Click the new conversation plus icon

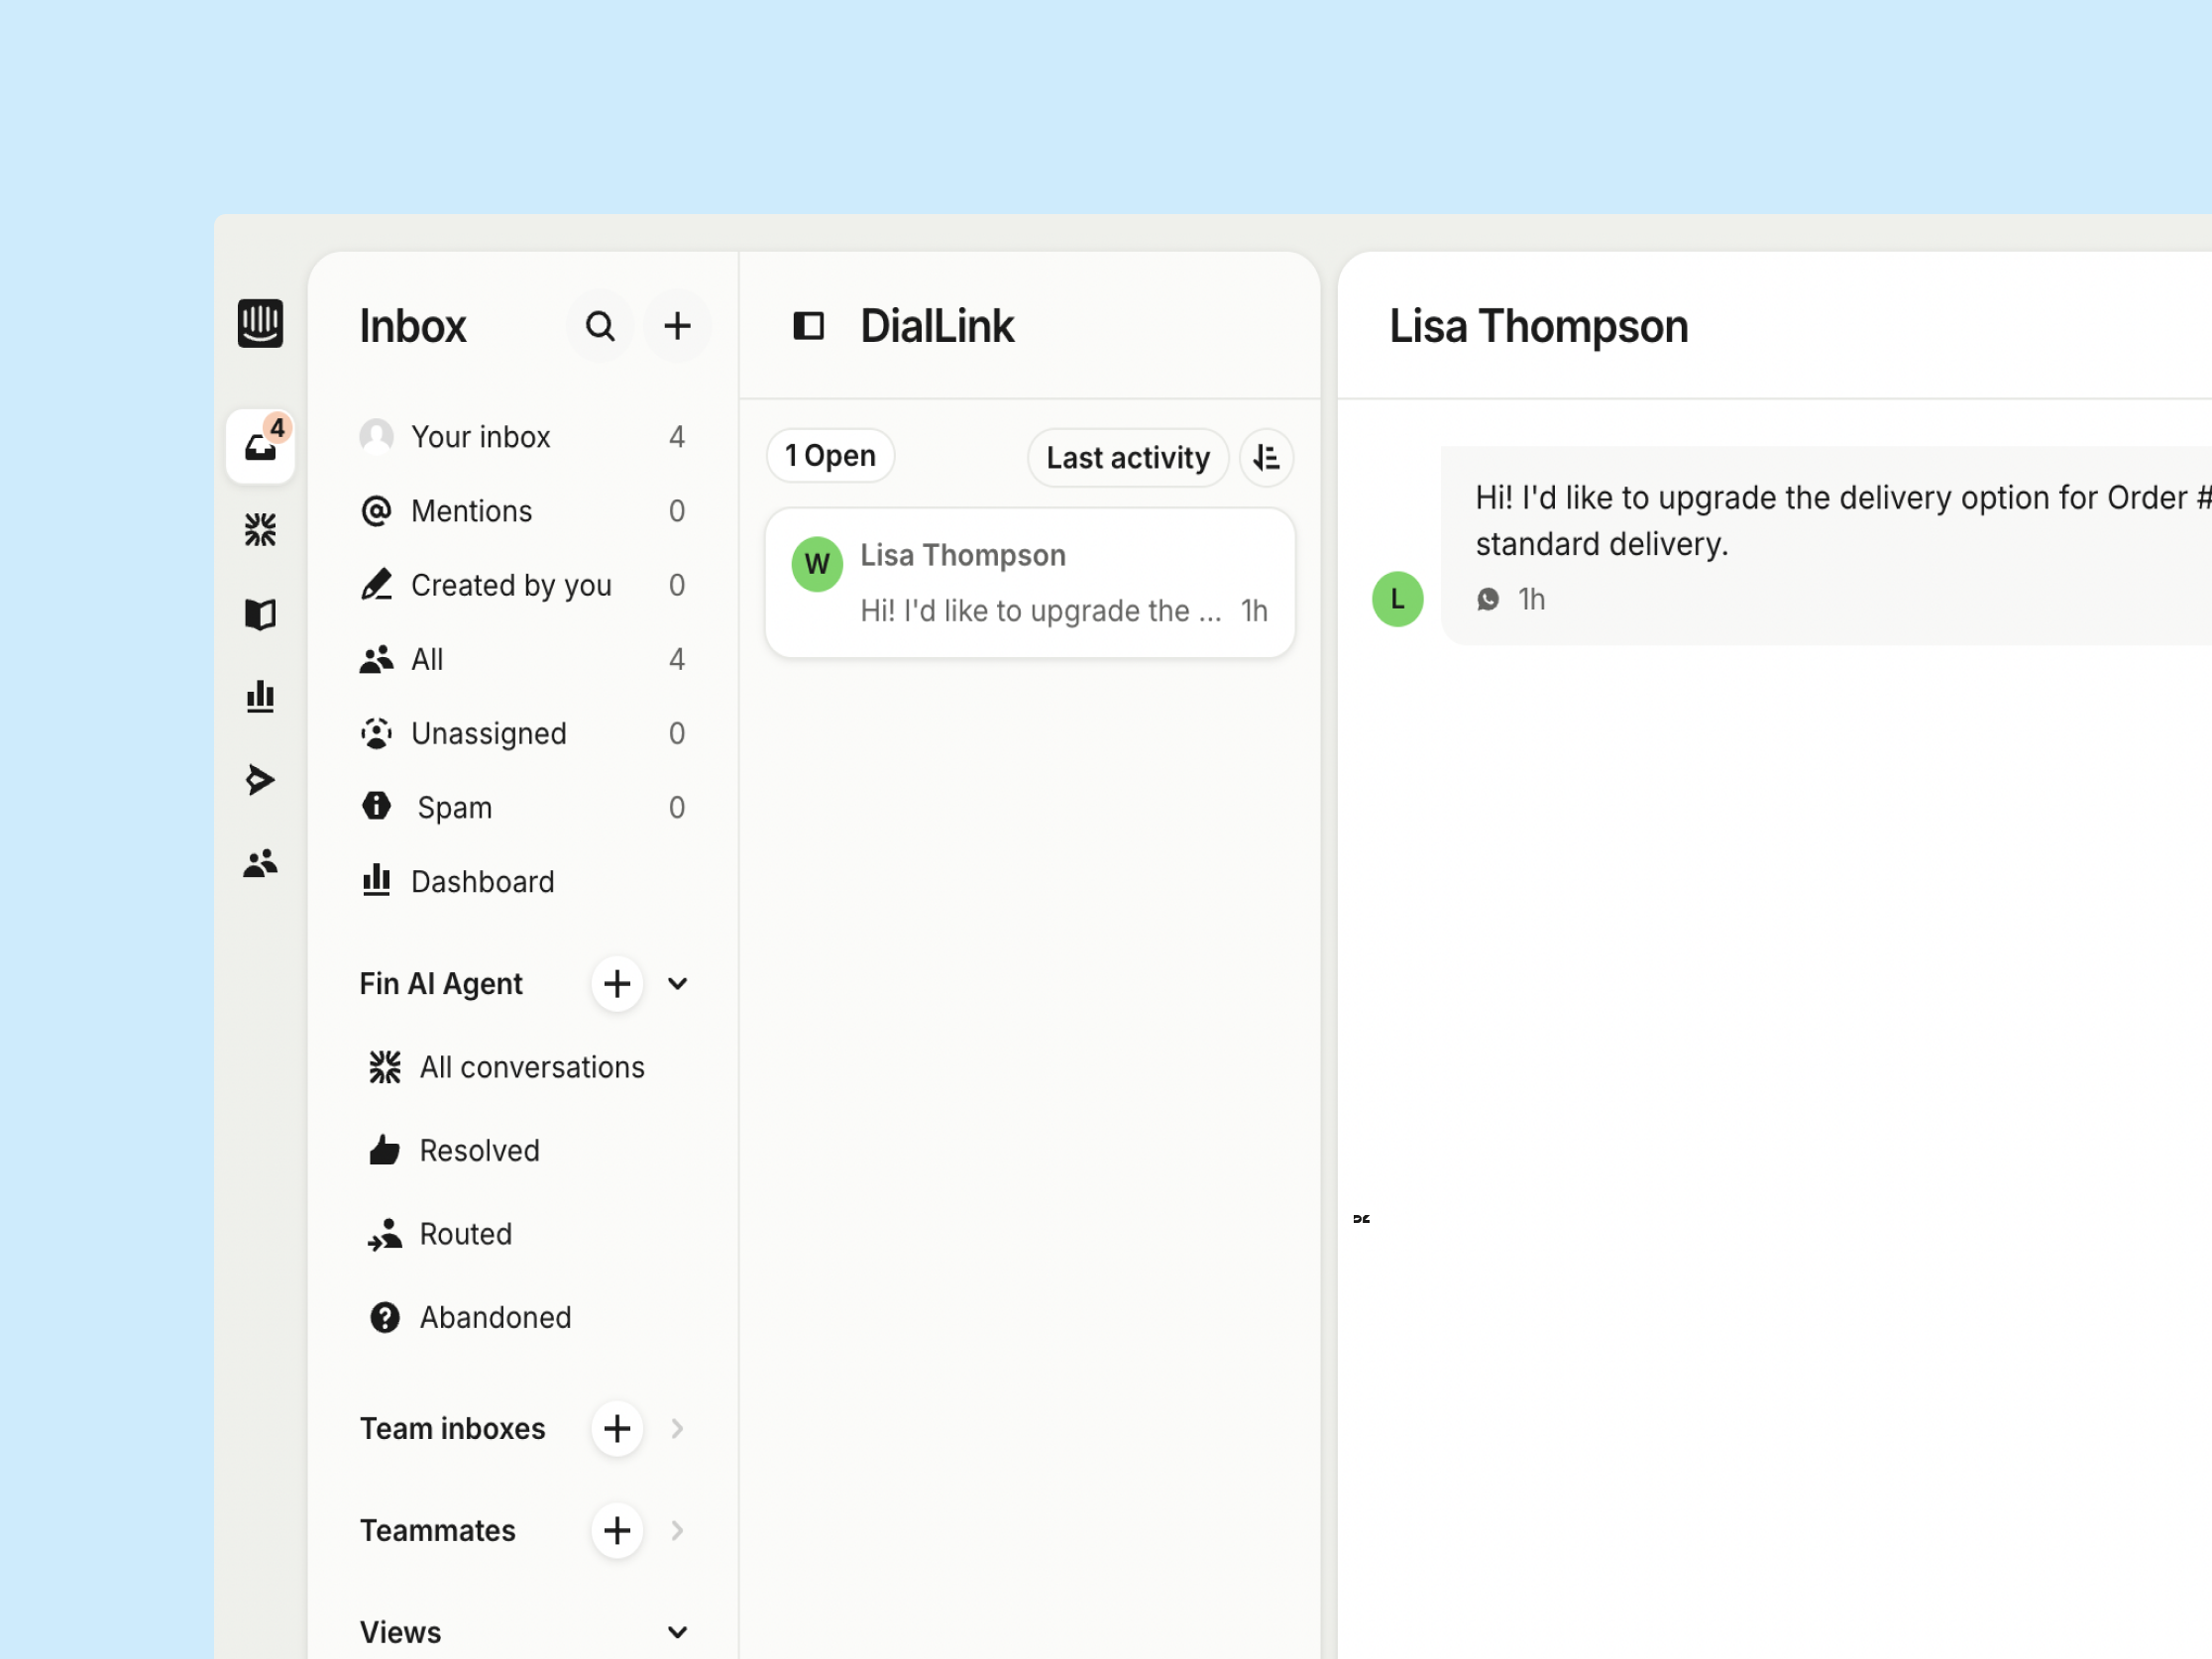point(677,326)
